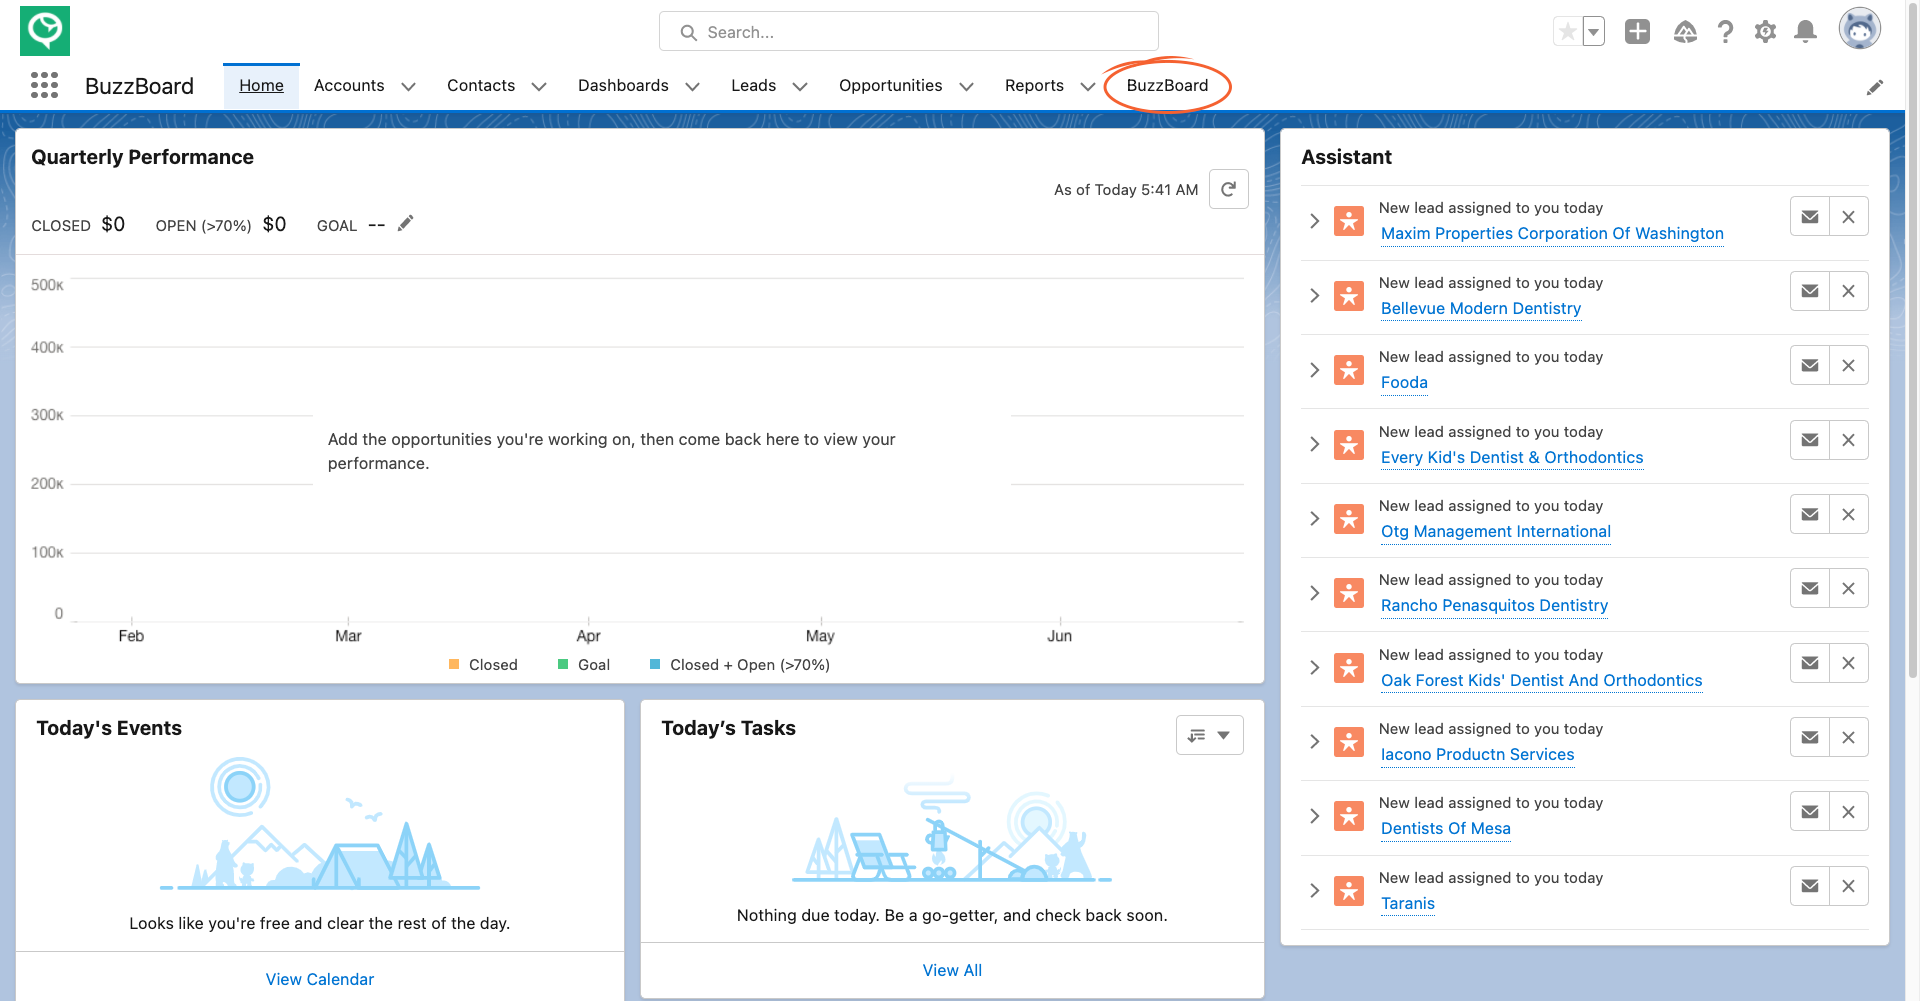Email the Maxim Properties Corporation lead

click(1809, 217)
